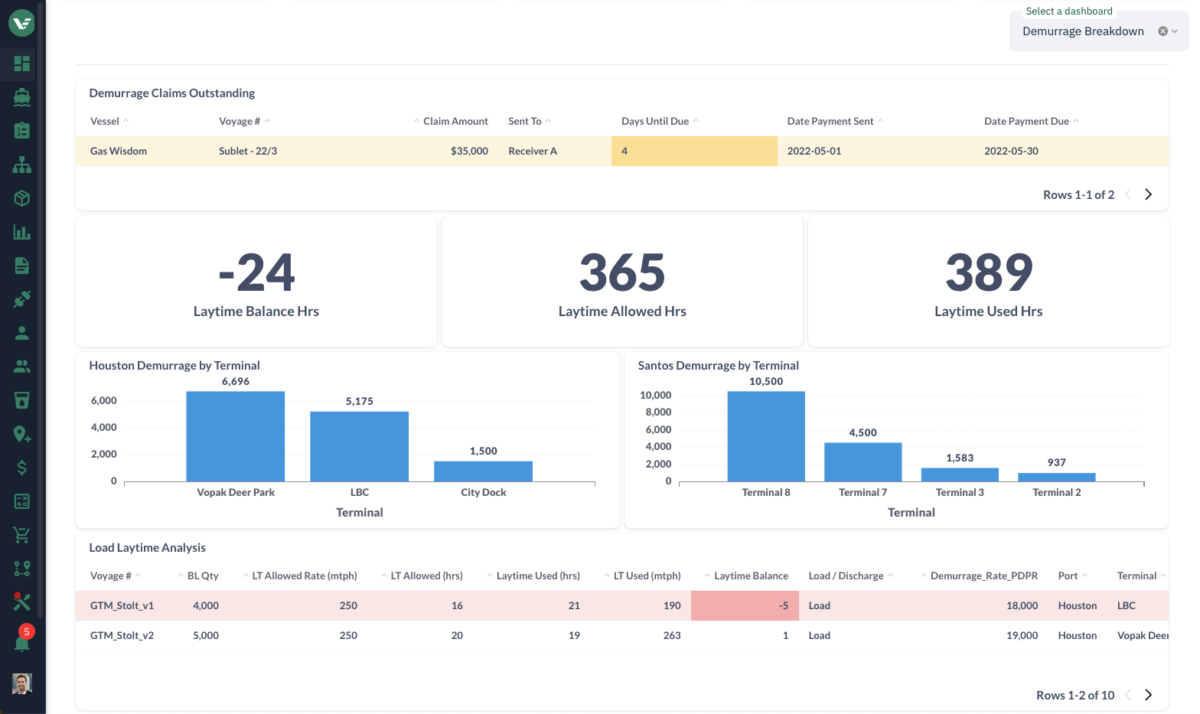Screen dimensions: 1200x714
Task: Select the locations map pin icon
Action: (21, 433)
